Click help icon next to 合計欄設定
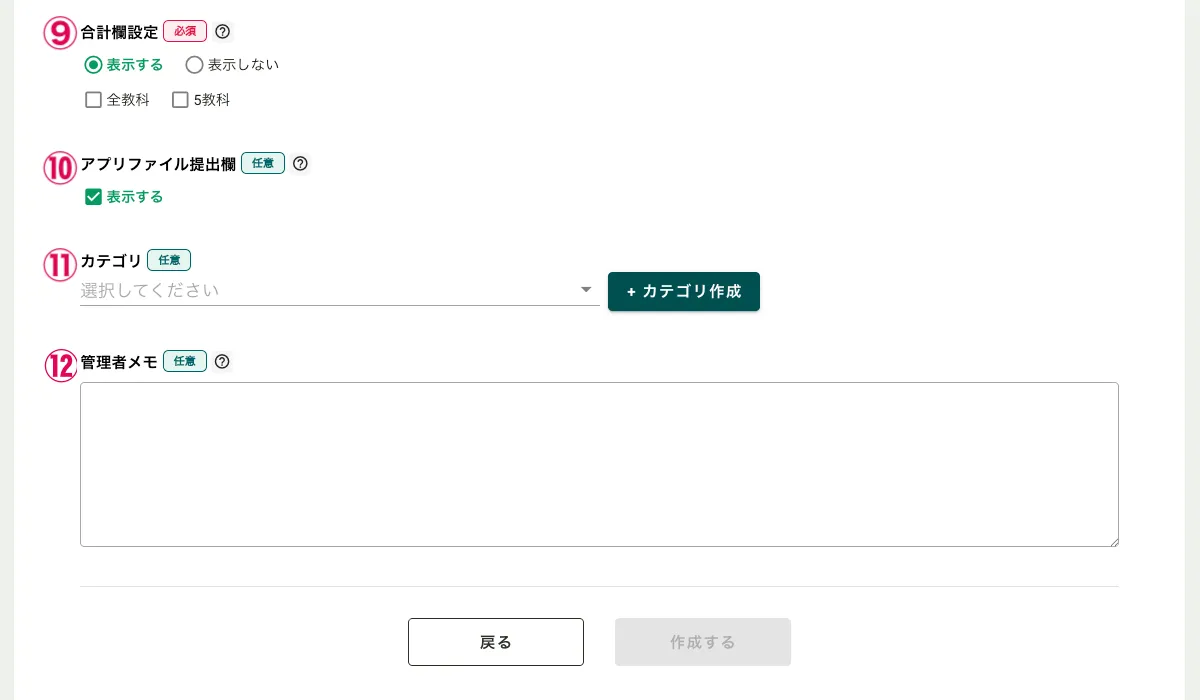Viewport: 1200px width, 700px height. coord(223,32)
